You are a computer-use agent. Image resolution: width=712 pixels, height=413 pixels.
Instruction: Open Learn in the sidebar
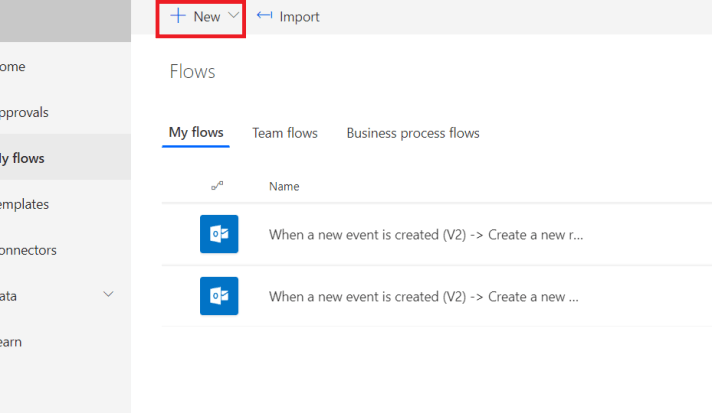pos(12,342)
